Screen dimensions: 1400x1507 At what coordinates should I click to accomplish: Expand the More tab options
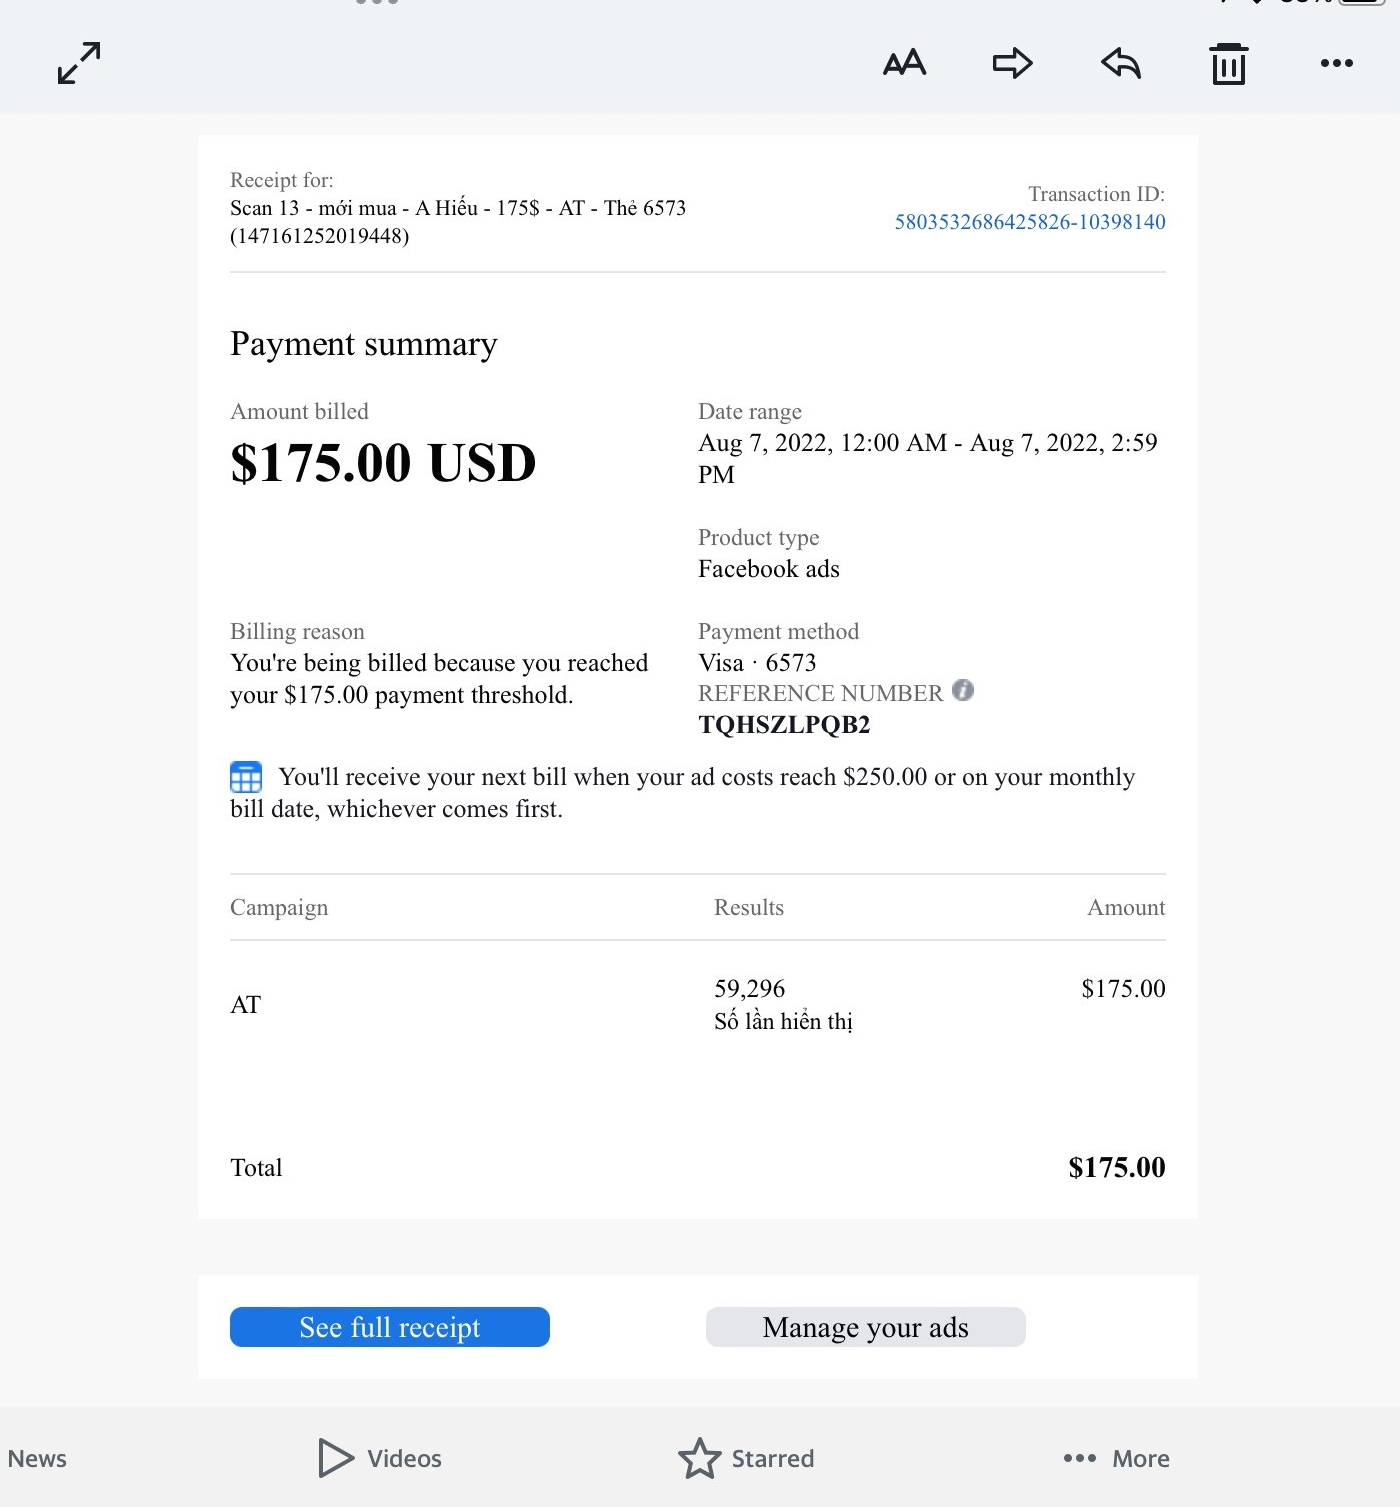tap(1116, 1458)
